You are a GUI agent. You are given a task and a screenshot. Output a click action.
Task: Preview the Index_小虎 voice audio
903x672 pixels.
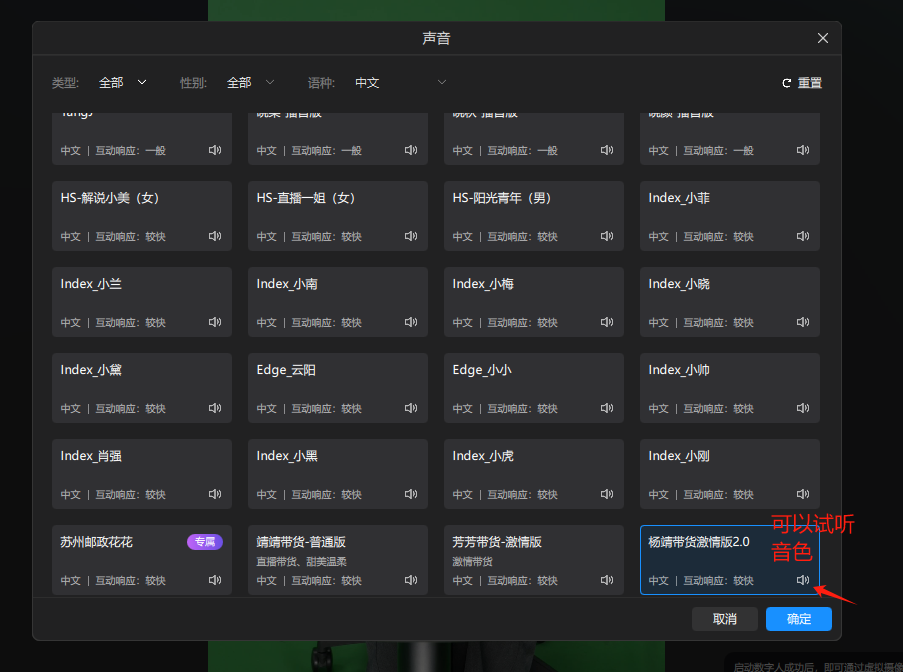click(x=607, y=494)
